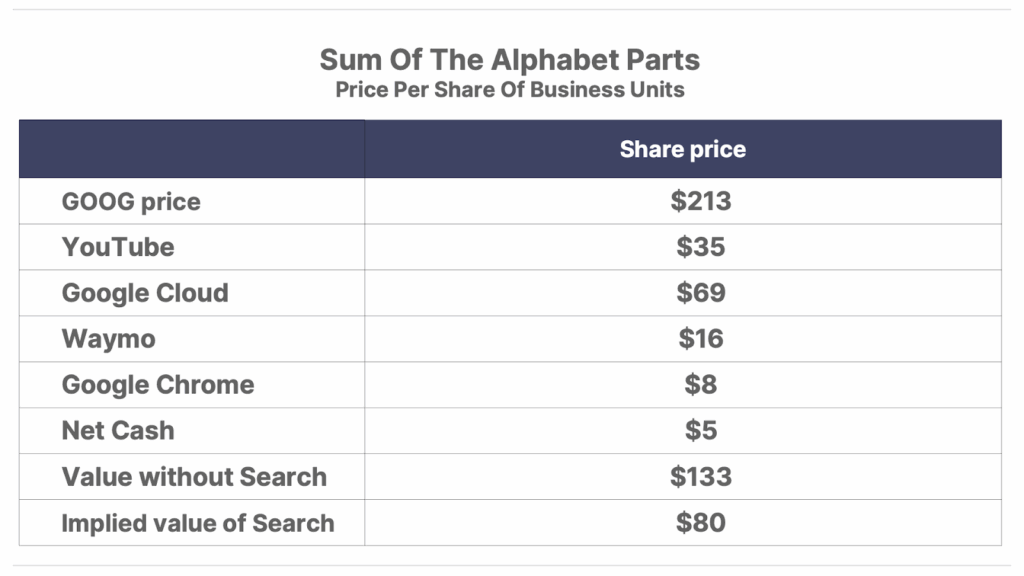The height and width of the screenshot is (576, 1024).
Task: Click the $16 Waymo value
Action: pyautogui.click(x=701, y=339)
